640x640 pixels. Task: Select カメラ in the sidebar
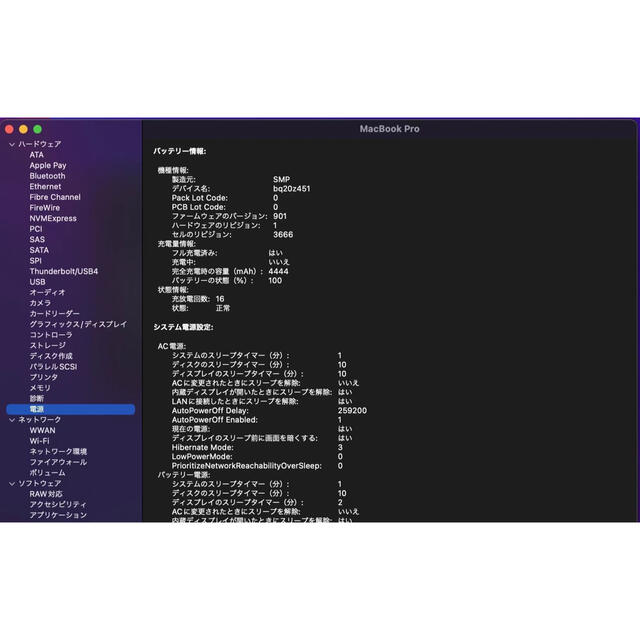click(x=40, y=303)
